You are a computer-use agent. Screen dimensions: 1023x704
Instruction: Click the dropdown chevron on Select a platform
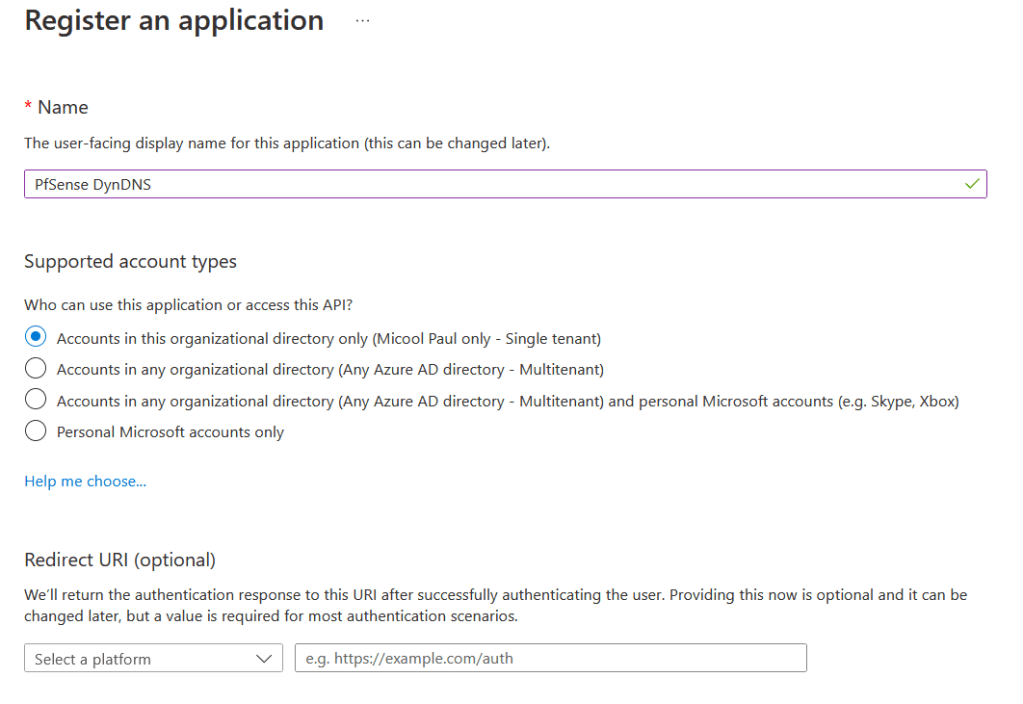click(x=265, y=658)
